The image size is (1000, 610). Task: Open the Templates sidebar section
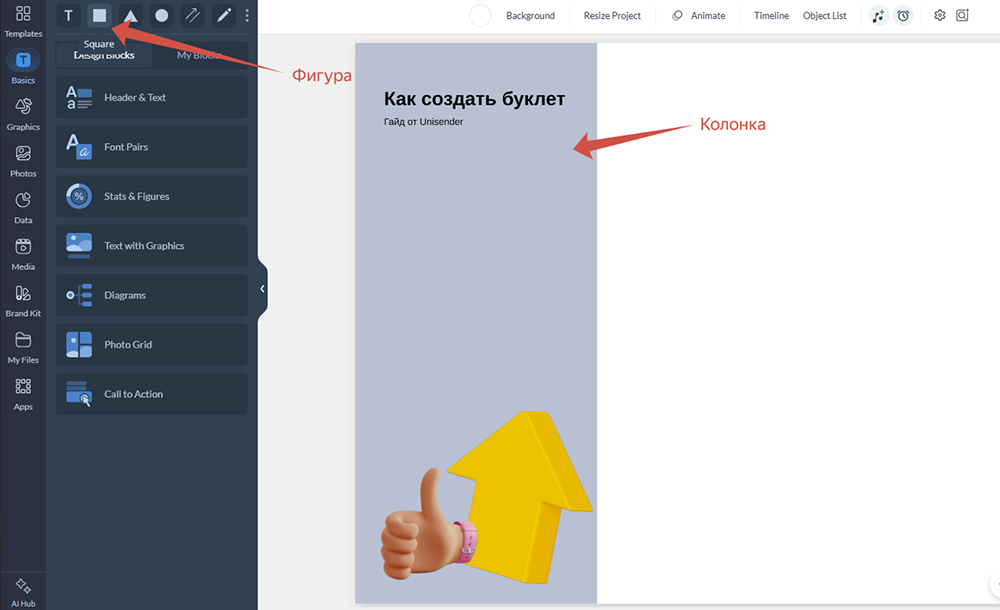pos(23,20)
